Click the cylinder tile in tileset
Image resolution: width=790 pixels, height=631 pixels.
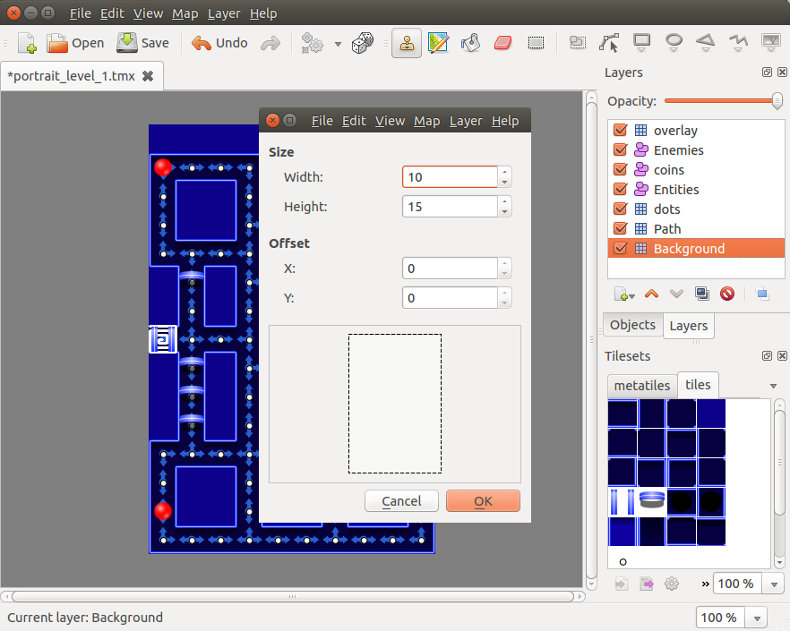[x=651, y=500]
